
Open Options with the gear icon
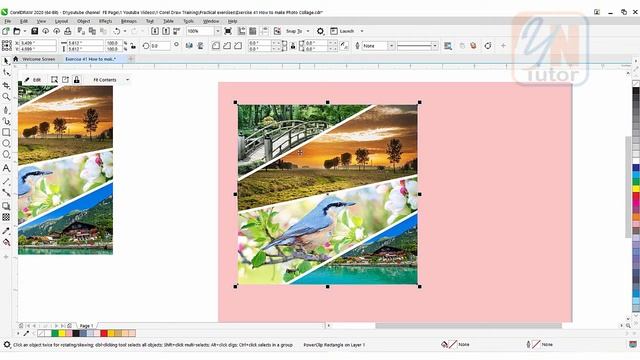pyautogui.click(x=320, y=31)
